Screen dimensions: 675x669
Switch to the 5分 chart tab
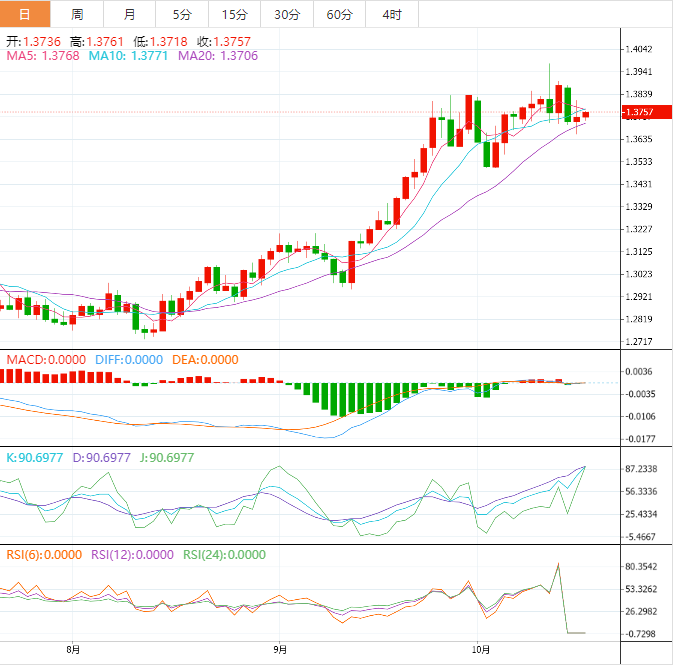tap(182, 14)
